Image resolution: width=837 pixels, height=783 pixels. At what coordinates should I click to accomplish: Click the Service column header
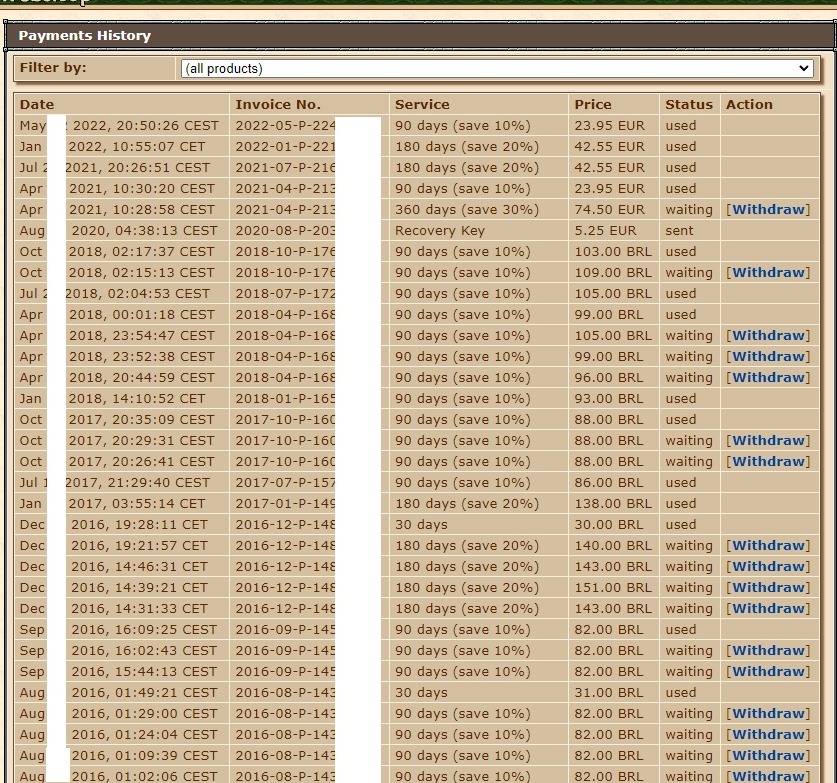[x=423, y=104]
